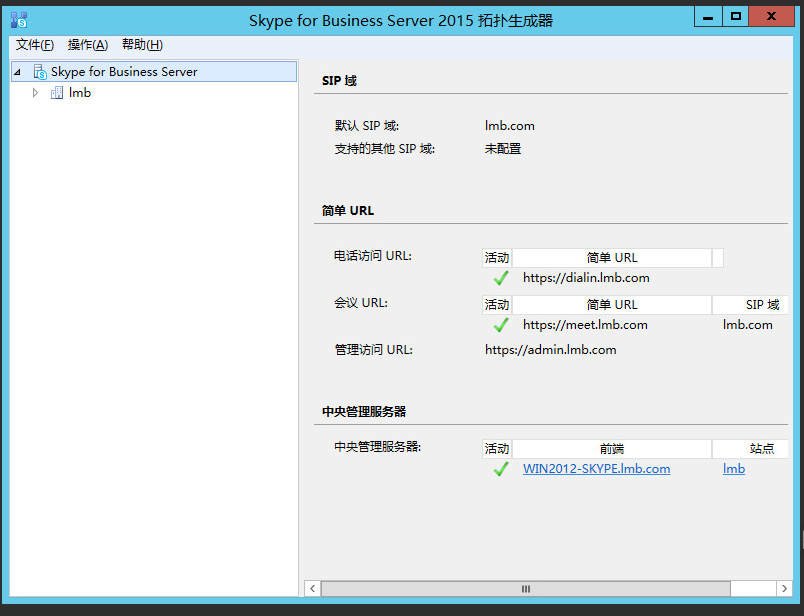Click the SIP 域 section heading
The image size is (804, 616).
pyautogui.click(x=339, y=81)
